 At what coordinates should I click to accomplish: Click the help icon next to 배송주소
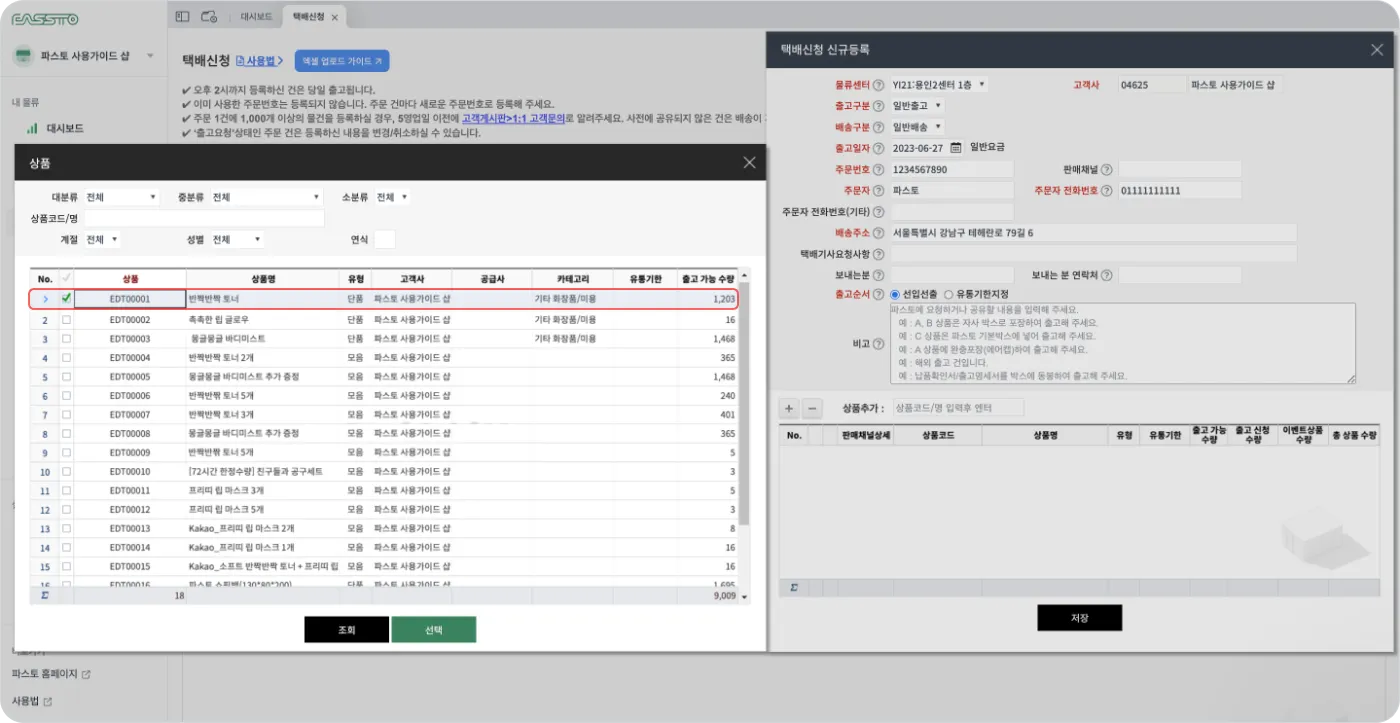click(878, 233)
